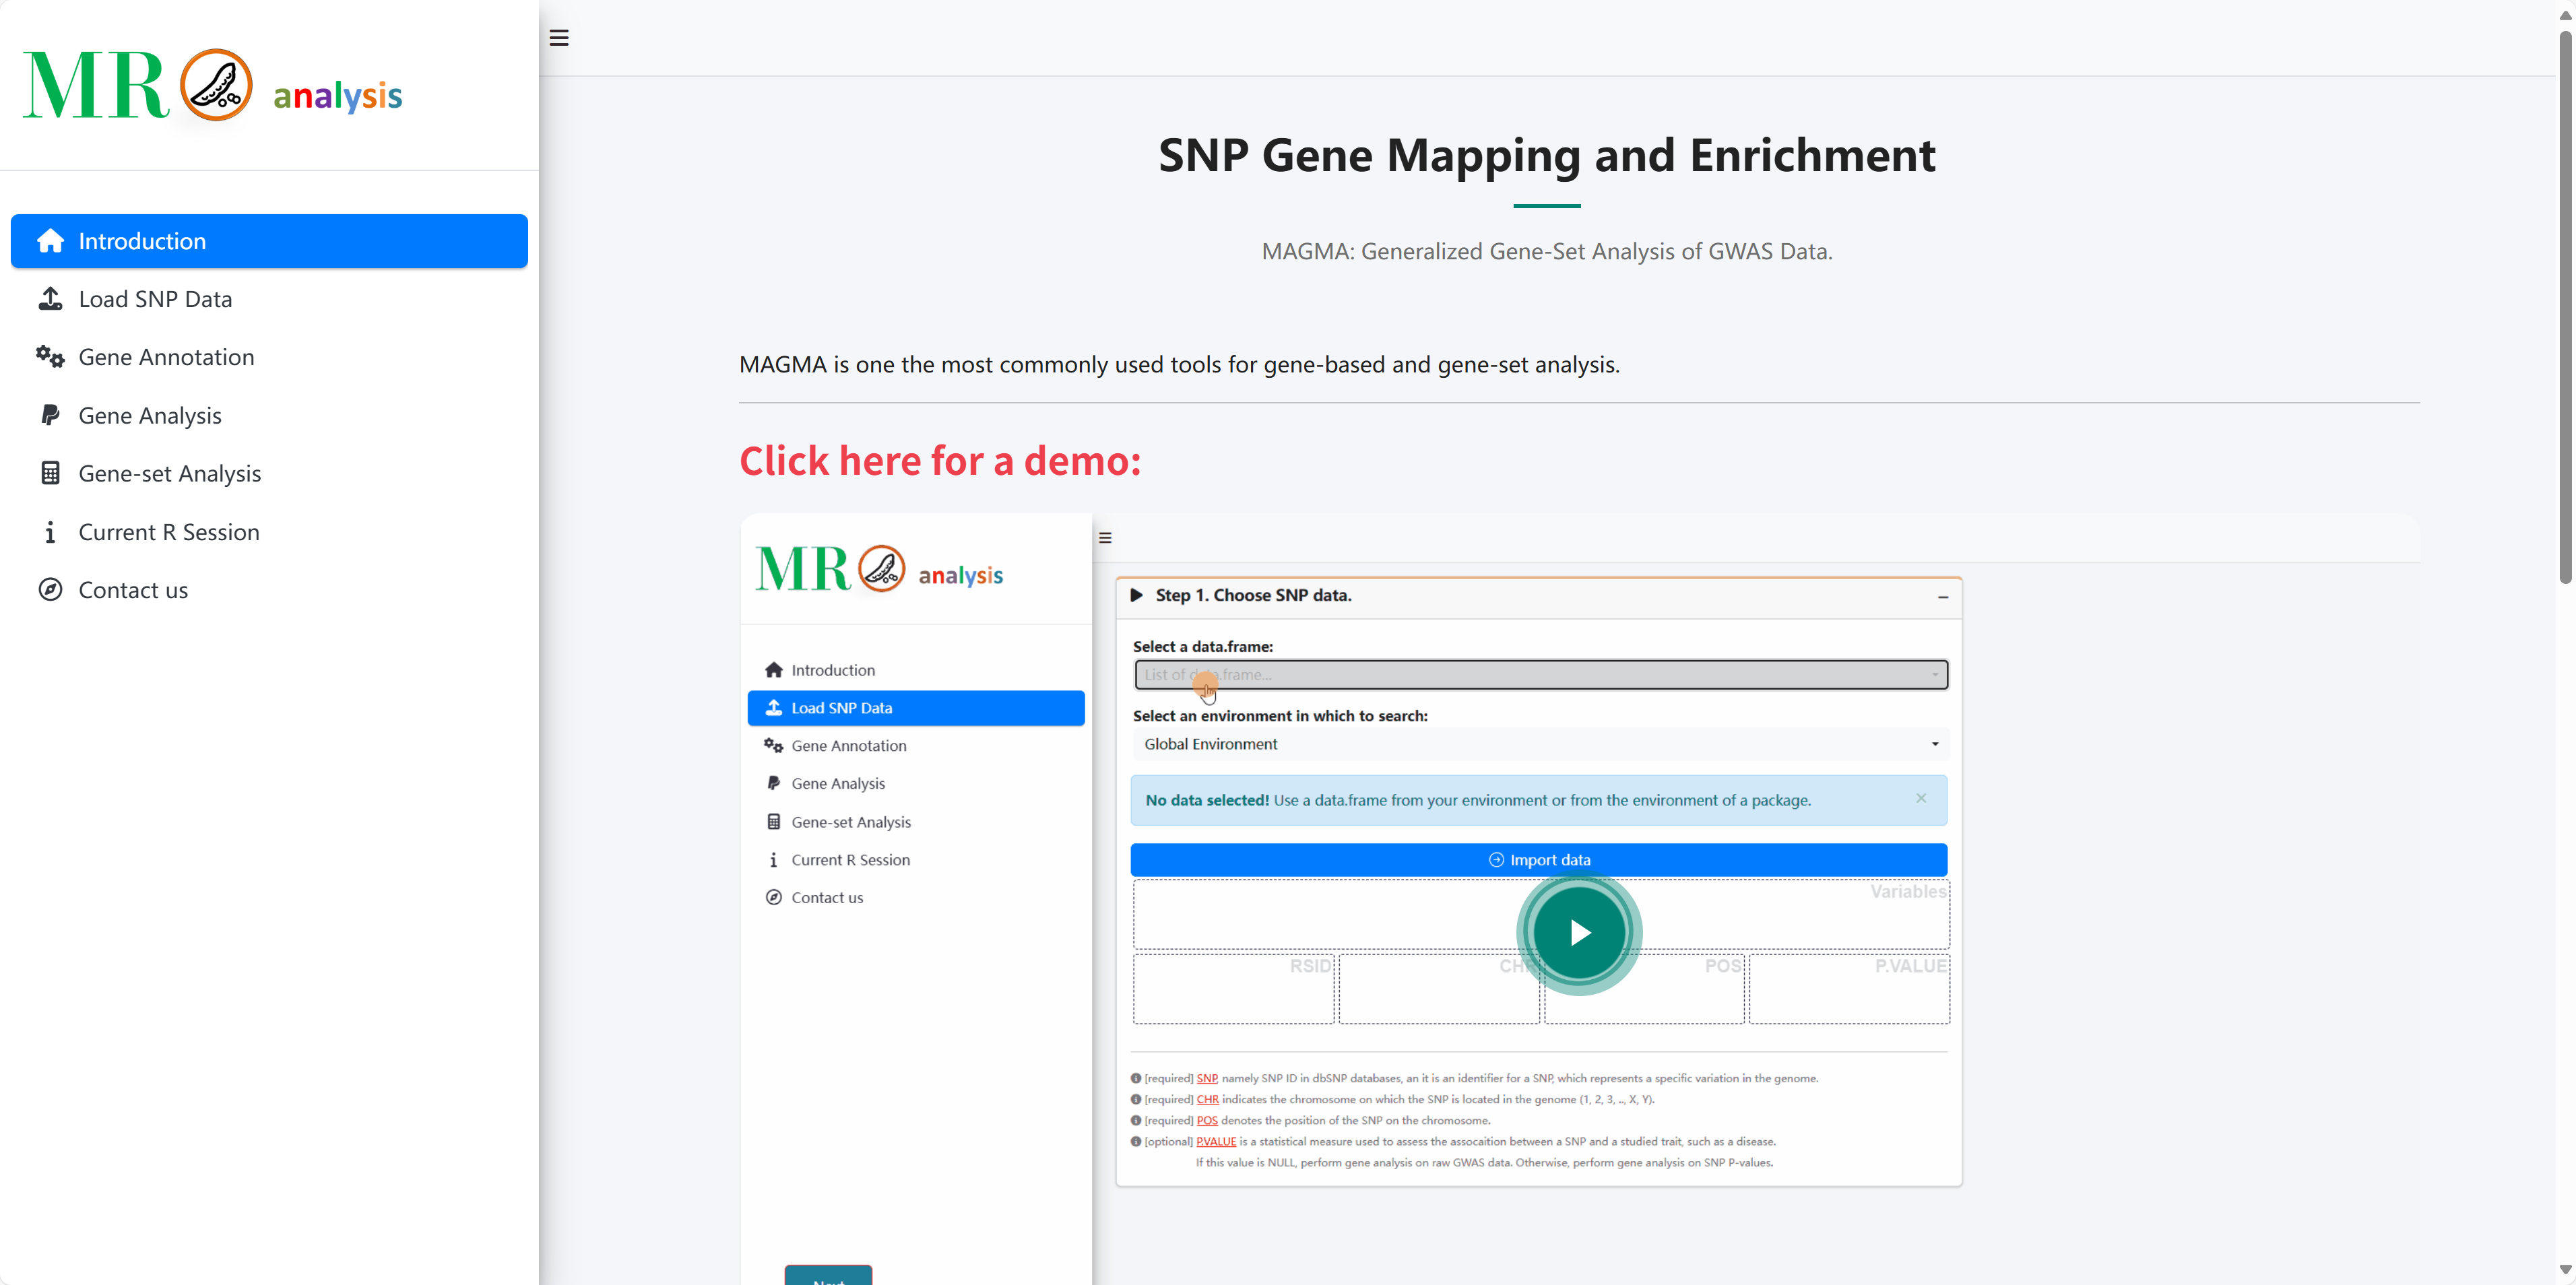Expand the Global Environment dropdown in demo
This screenshot has width=2576, height=1285.
click(1540, 744)
